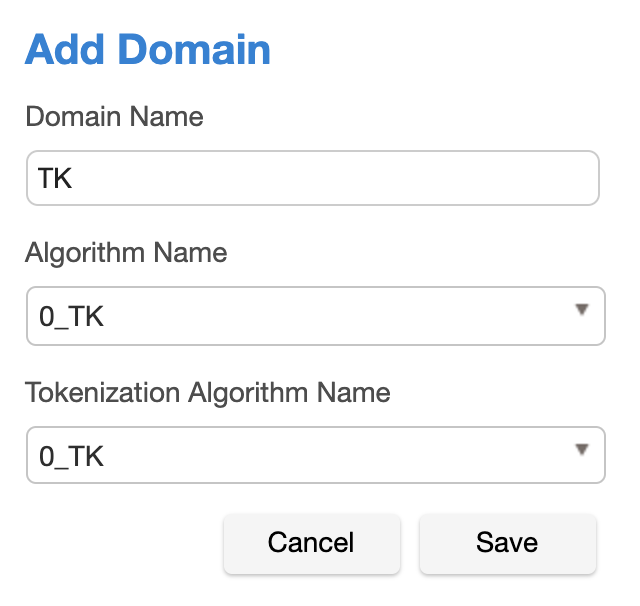The image size is (640, 606).
Task: Place cursor after TK in Domain Name
Action: point(76,179)
